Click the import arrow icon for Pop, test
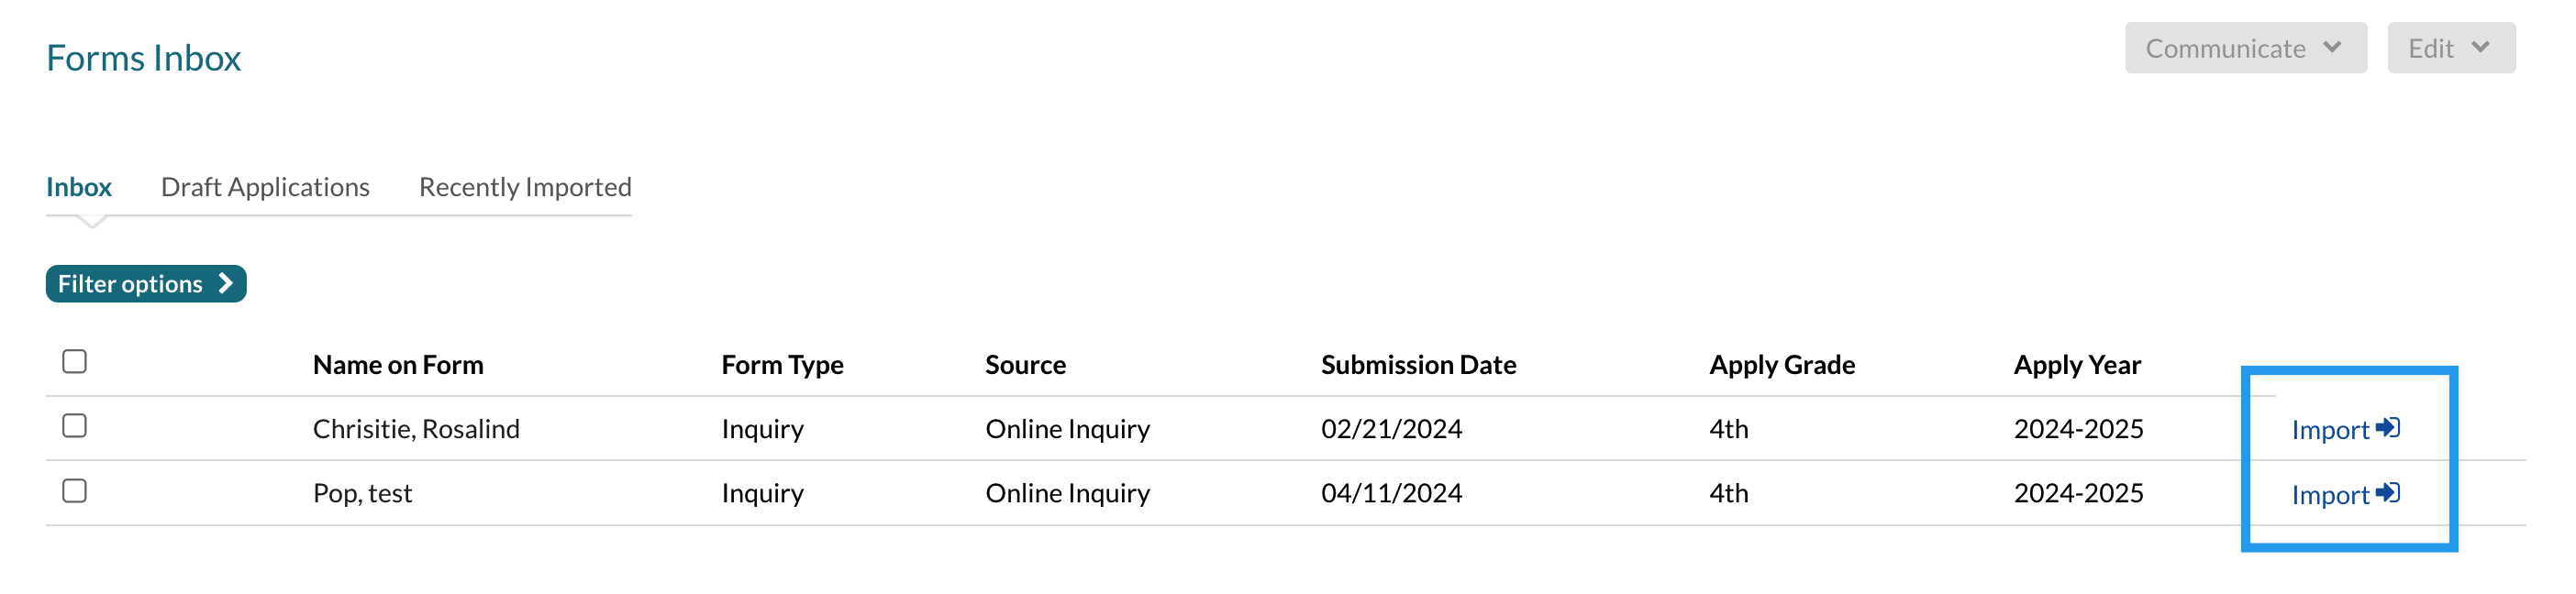This screenshot has width=2576, height=594. (2387, 493)
